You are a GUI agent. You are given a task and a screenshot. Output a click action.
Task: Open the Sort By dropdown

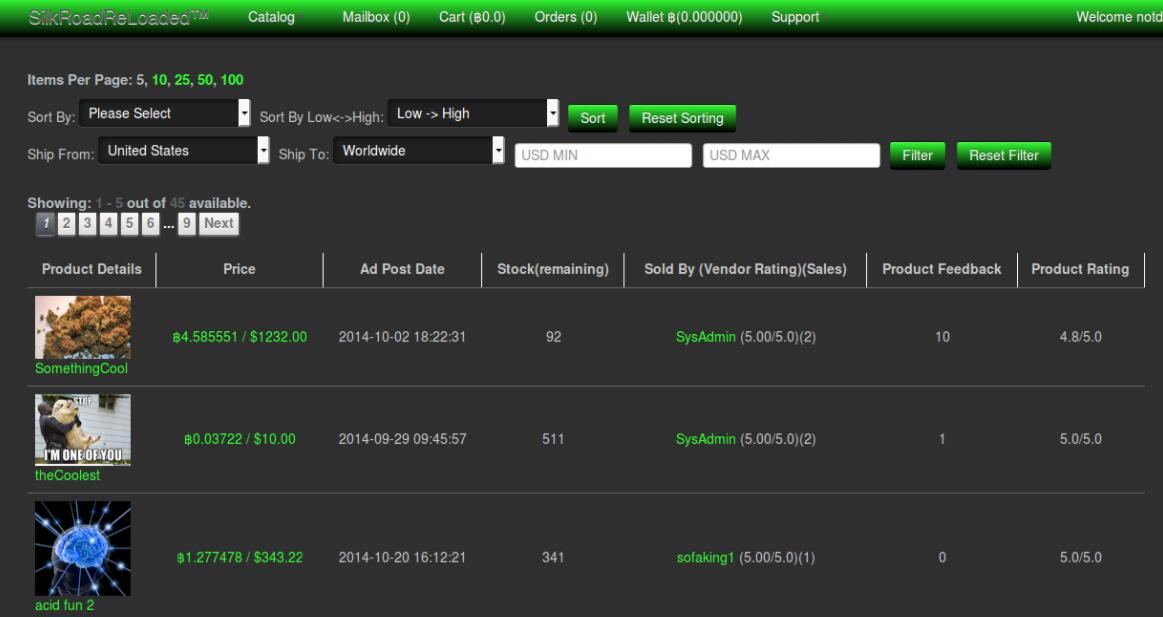coord(165,113)
